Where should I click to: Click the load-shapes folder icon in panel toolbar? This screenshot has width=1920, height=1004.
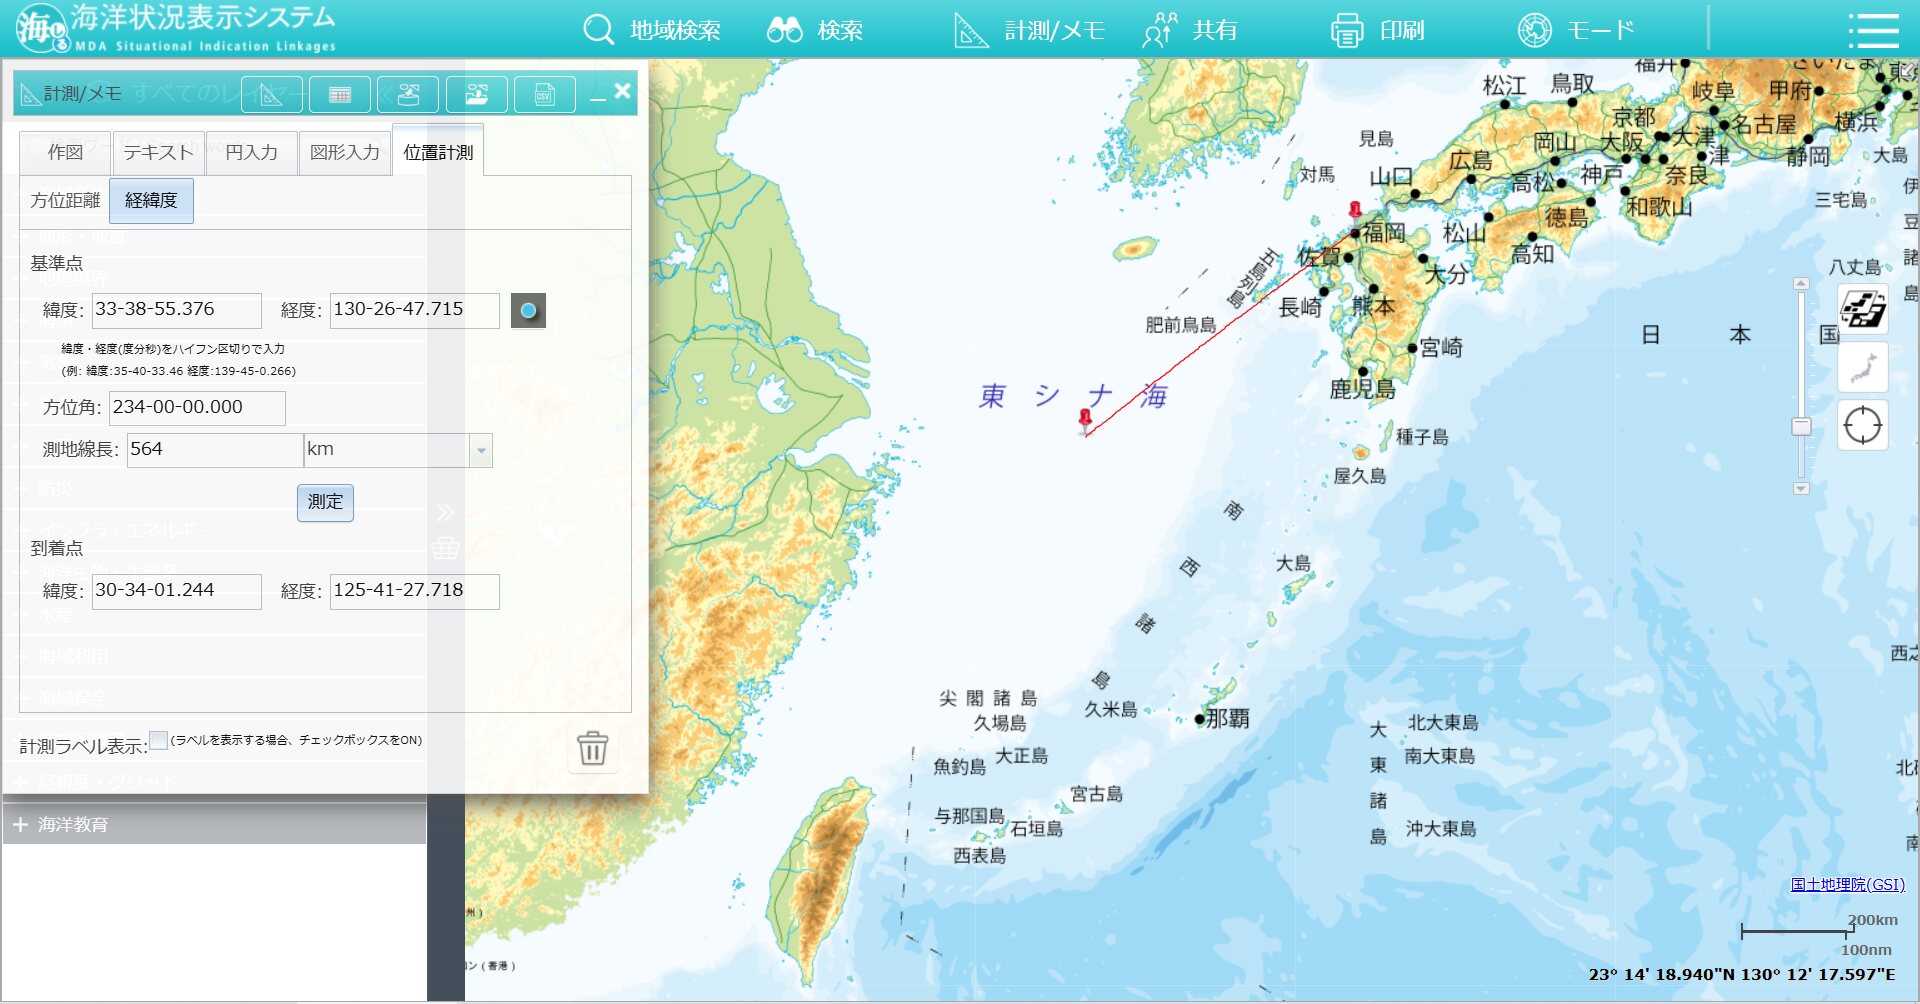[x=476, y=95]
